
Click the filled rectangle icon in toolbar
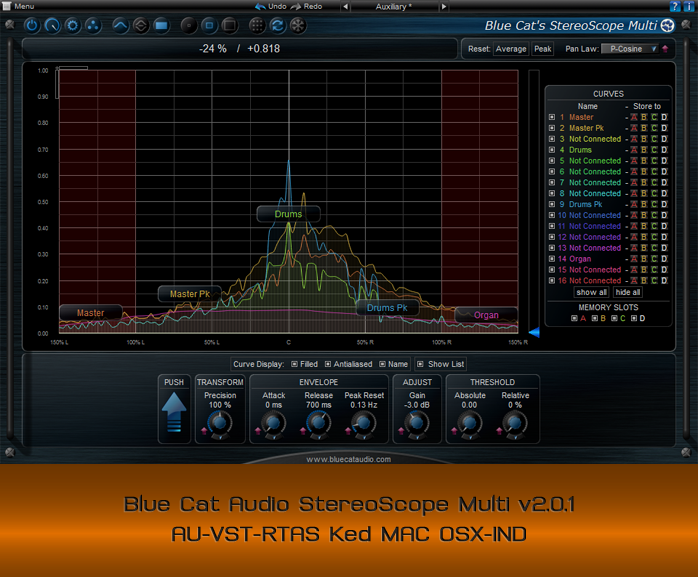(x=161, y=25)
